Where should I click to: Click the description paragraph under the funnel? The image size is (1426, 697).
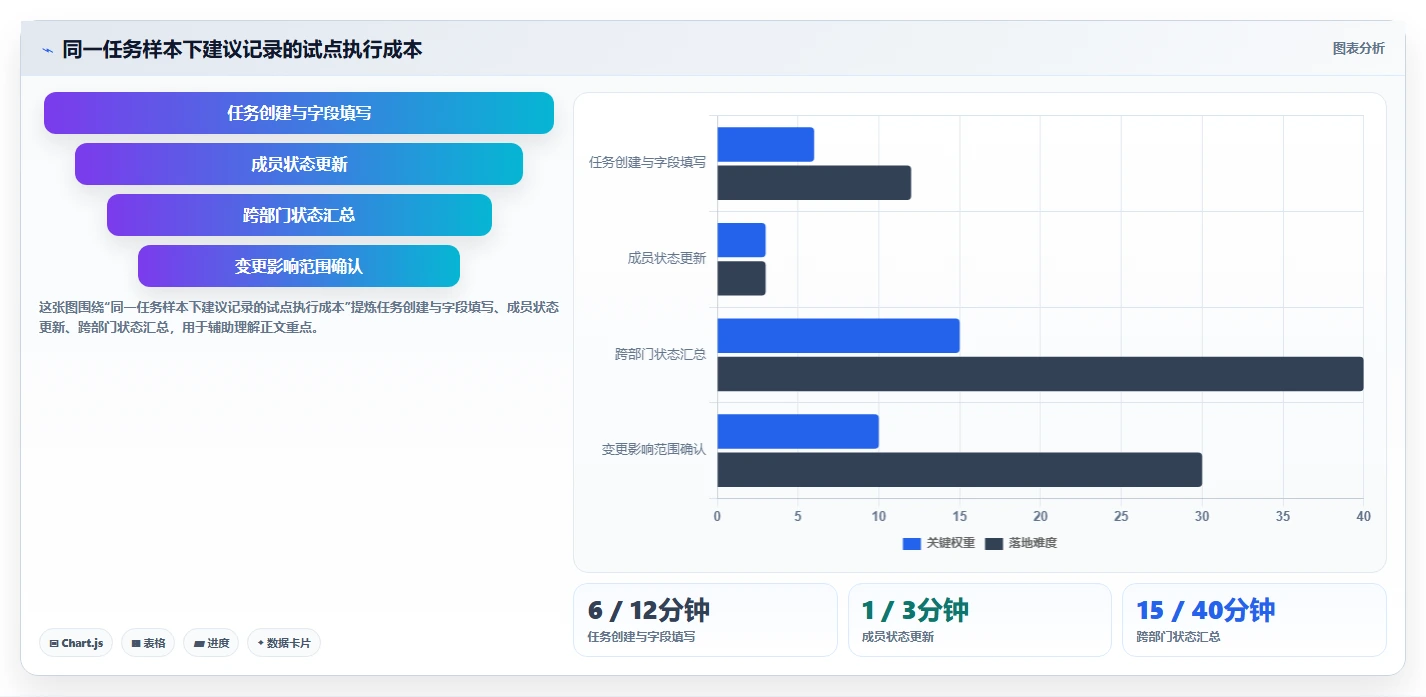click(x=299, y=317)
